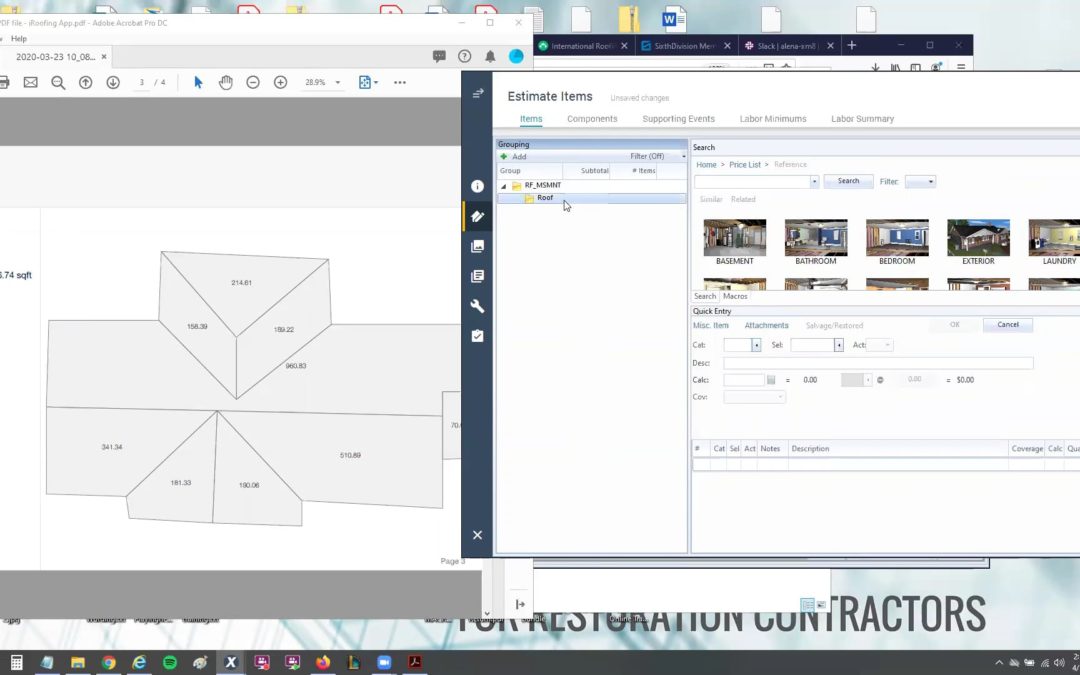This screenshot has width=1080, height=675.
Task: Switch to the Macros tab
Action: 735,296
